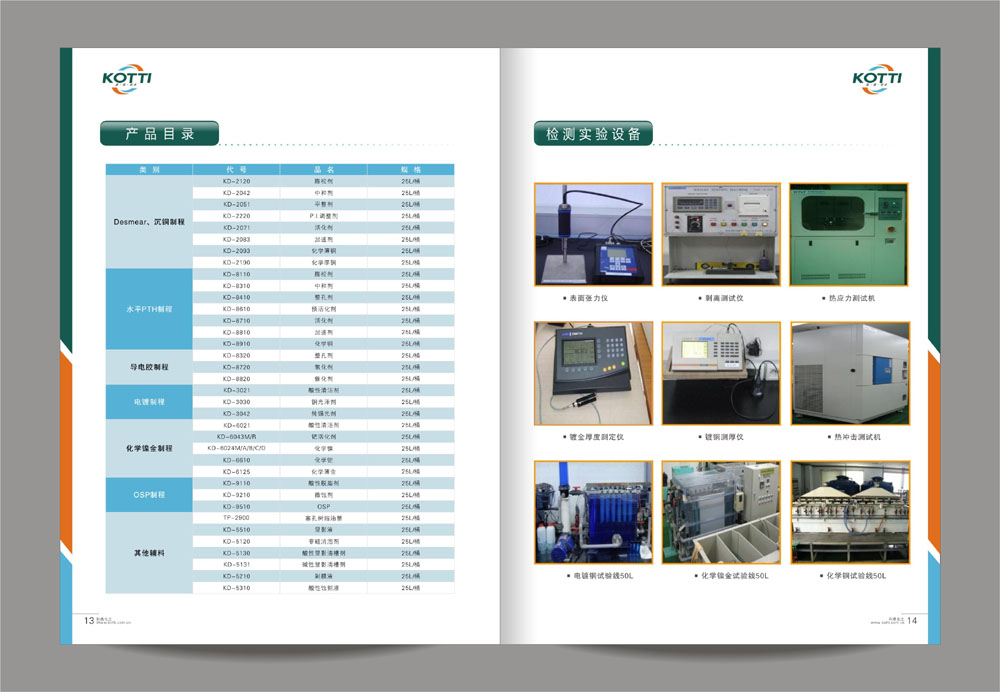Viewport: 1000px width, 692px height.
Task: Click product code KD-8910
Action: (237, 344)
